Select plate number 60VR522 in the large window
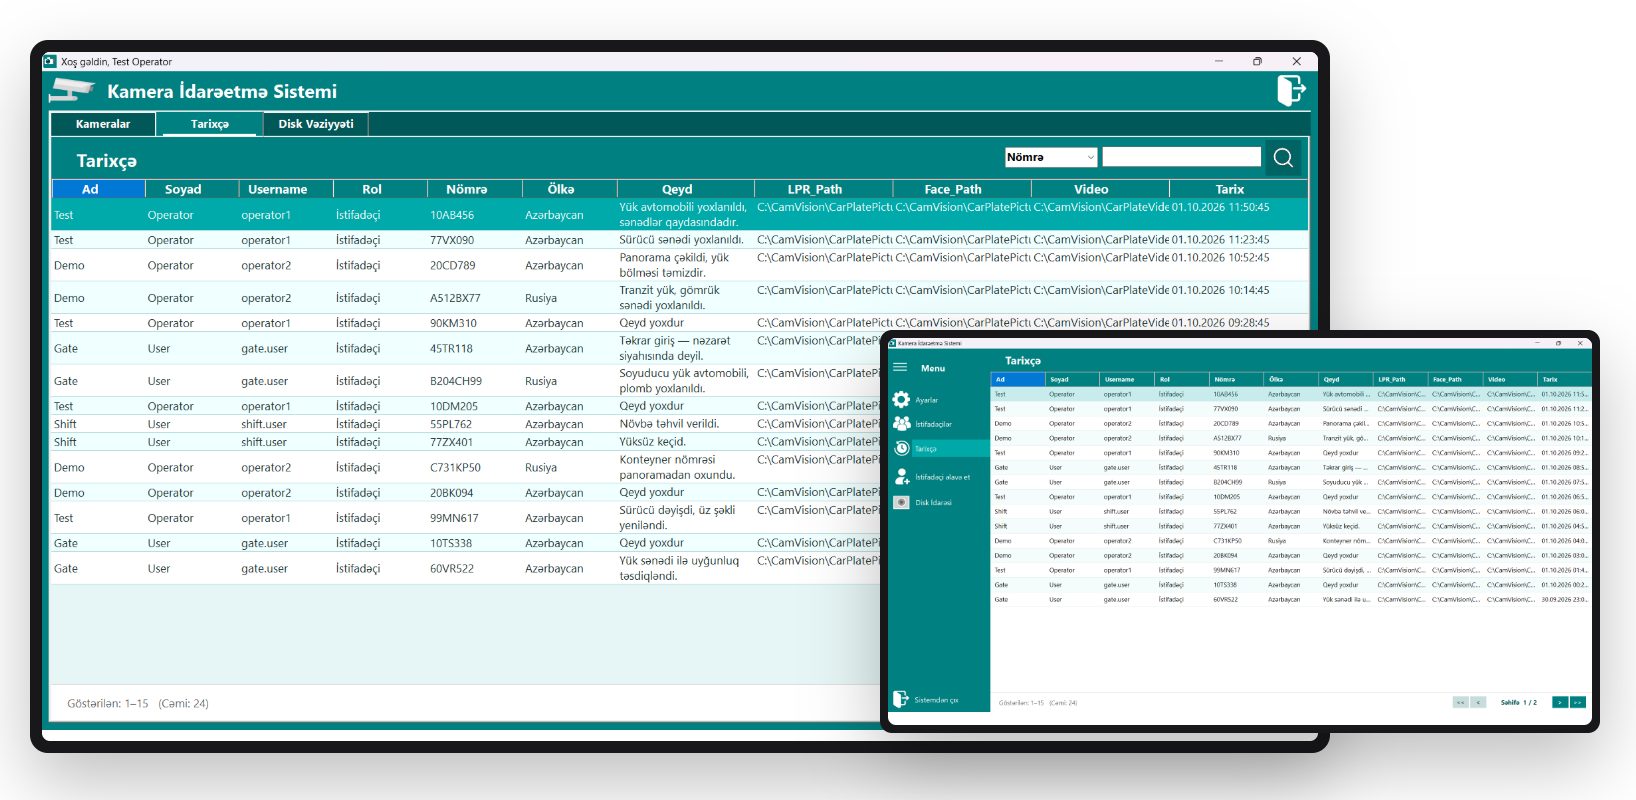The image size is (1636, 800). pyautogui.click(x=451, y=568)
